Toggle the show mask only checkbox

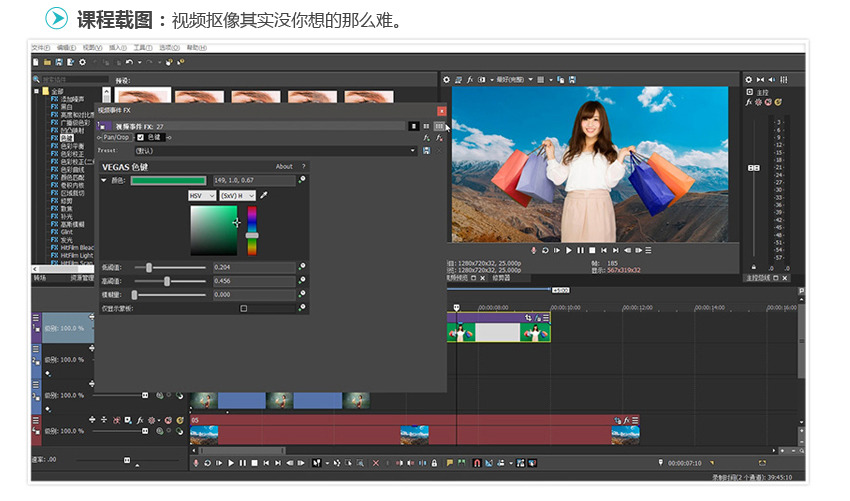[x=243, y=309]
